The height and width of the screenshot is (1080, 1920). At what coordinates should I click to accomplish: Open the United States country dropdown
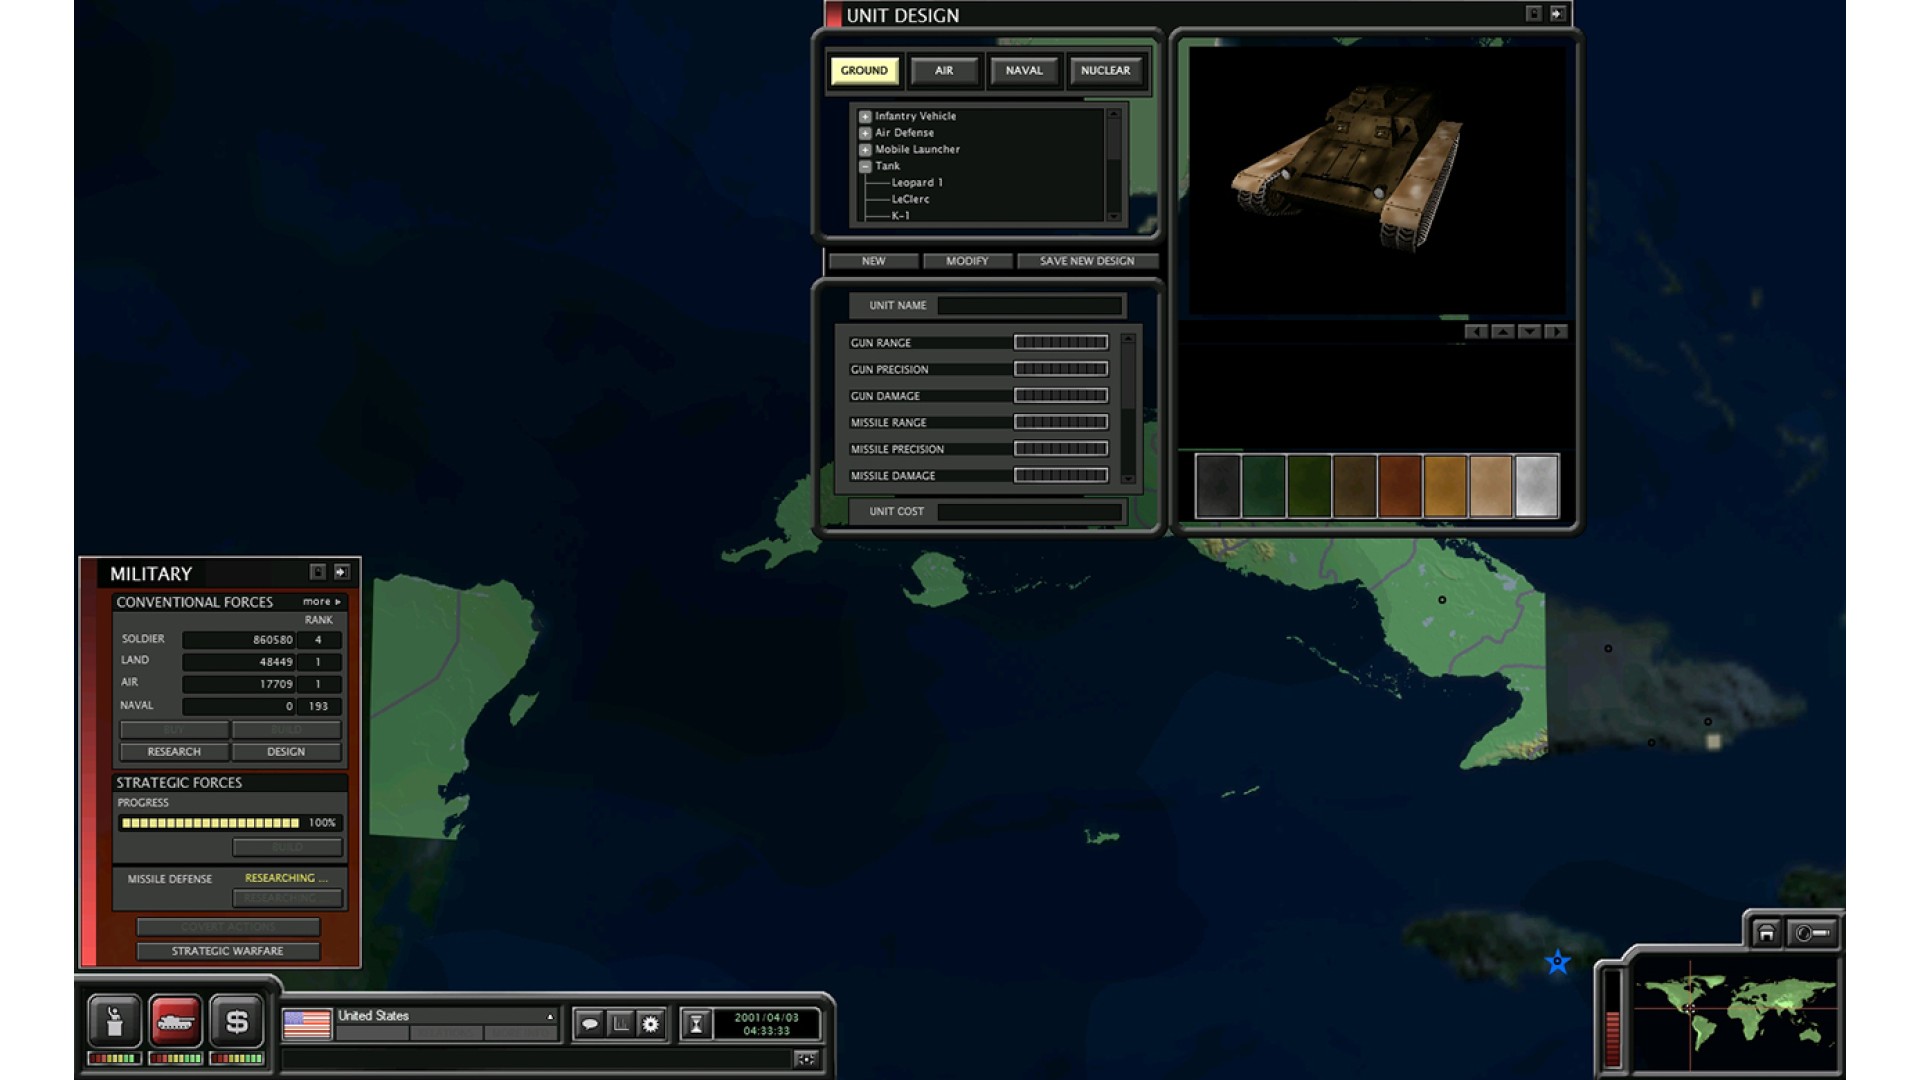click(x=549, y=1016)
